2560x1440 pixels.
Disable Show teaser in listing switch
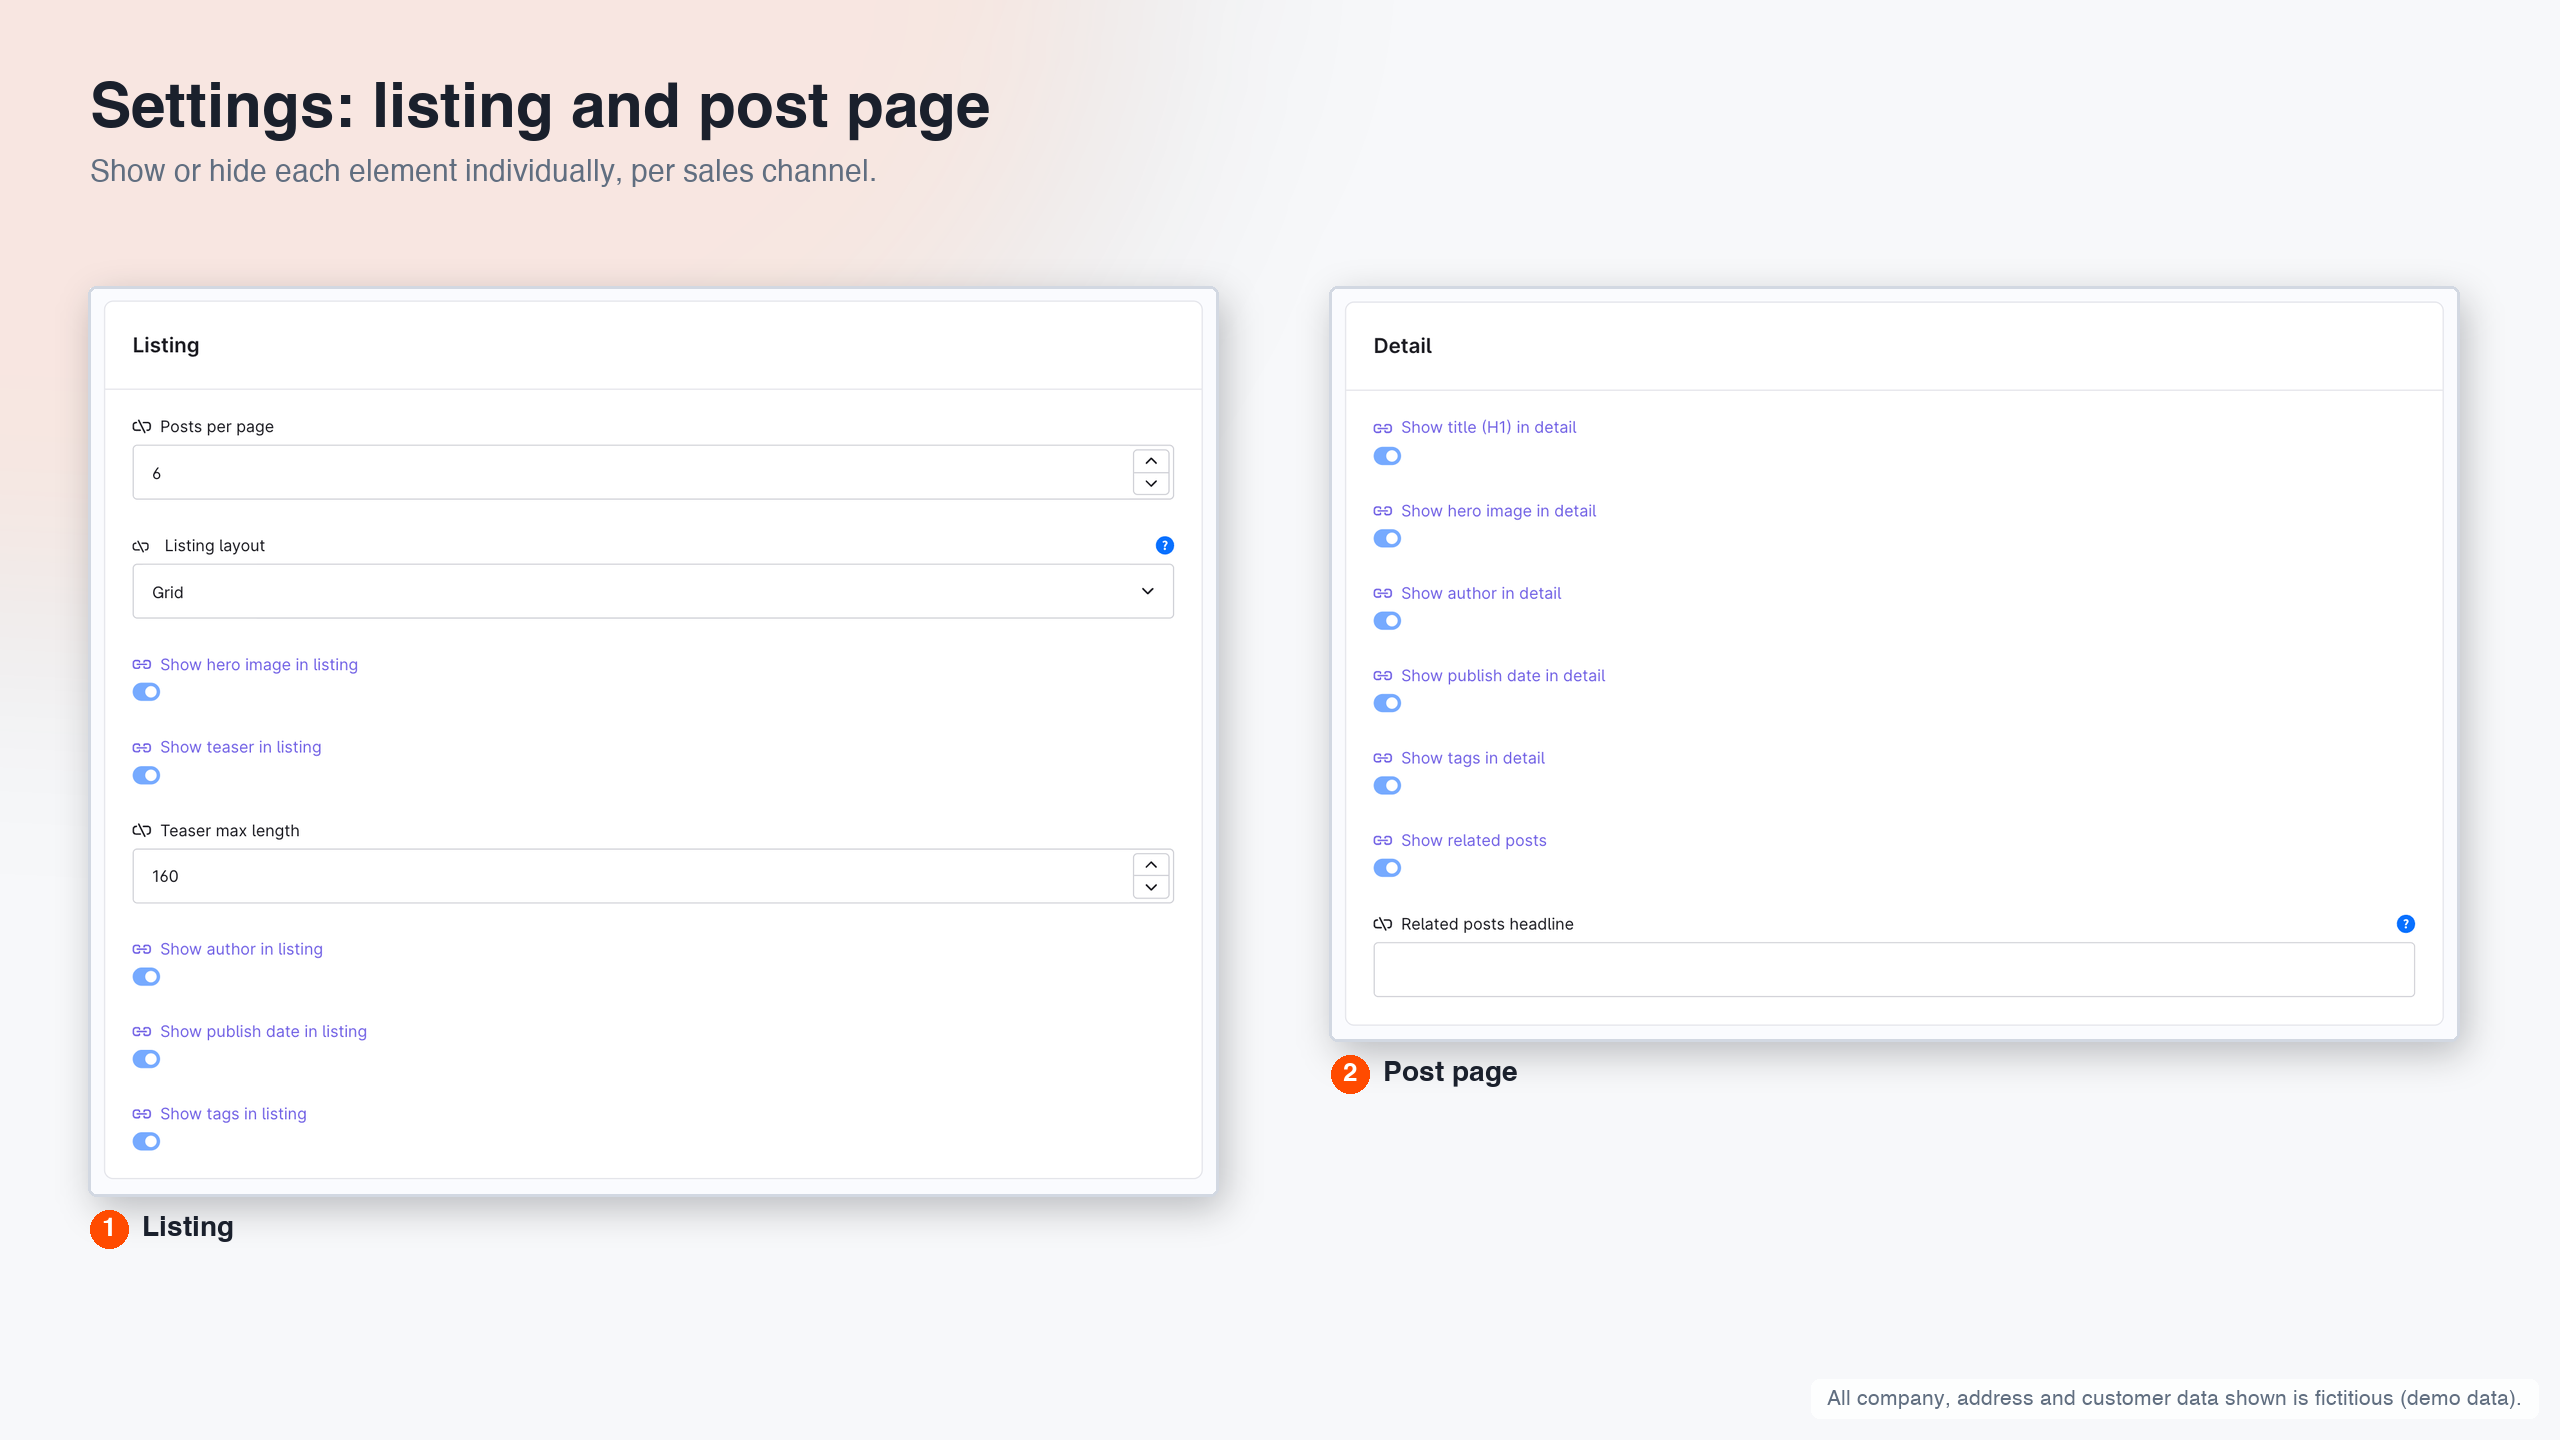pyautogui.click(x=146, y=775)
